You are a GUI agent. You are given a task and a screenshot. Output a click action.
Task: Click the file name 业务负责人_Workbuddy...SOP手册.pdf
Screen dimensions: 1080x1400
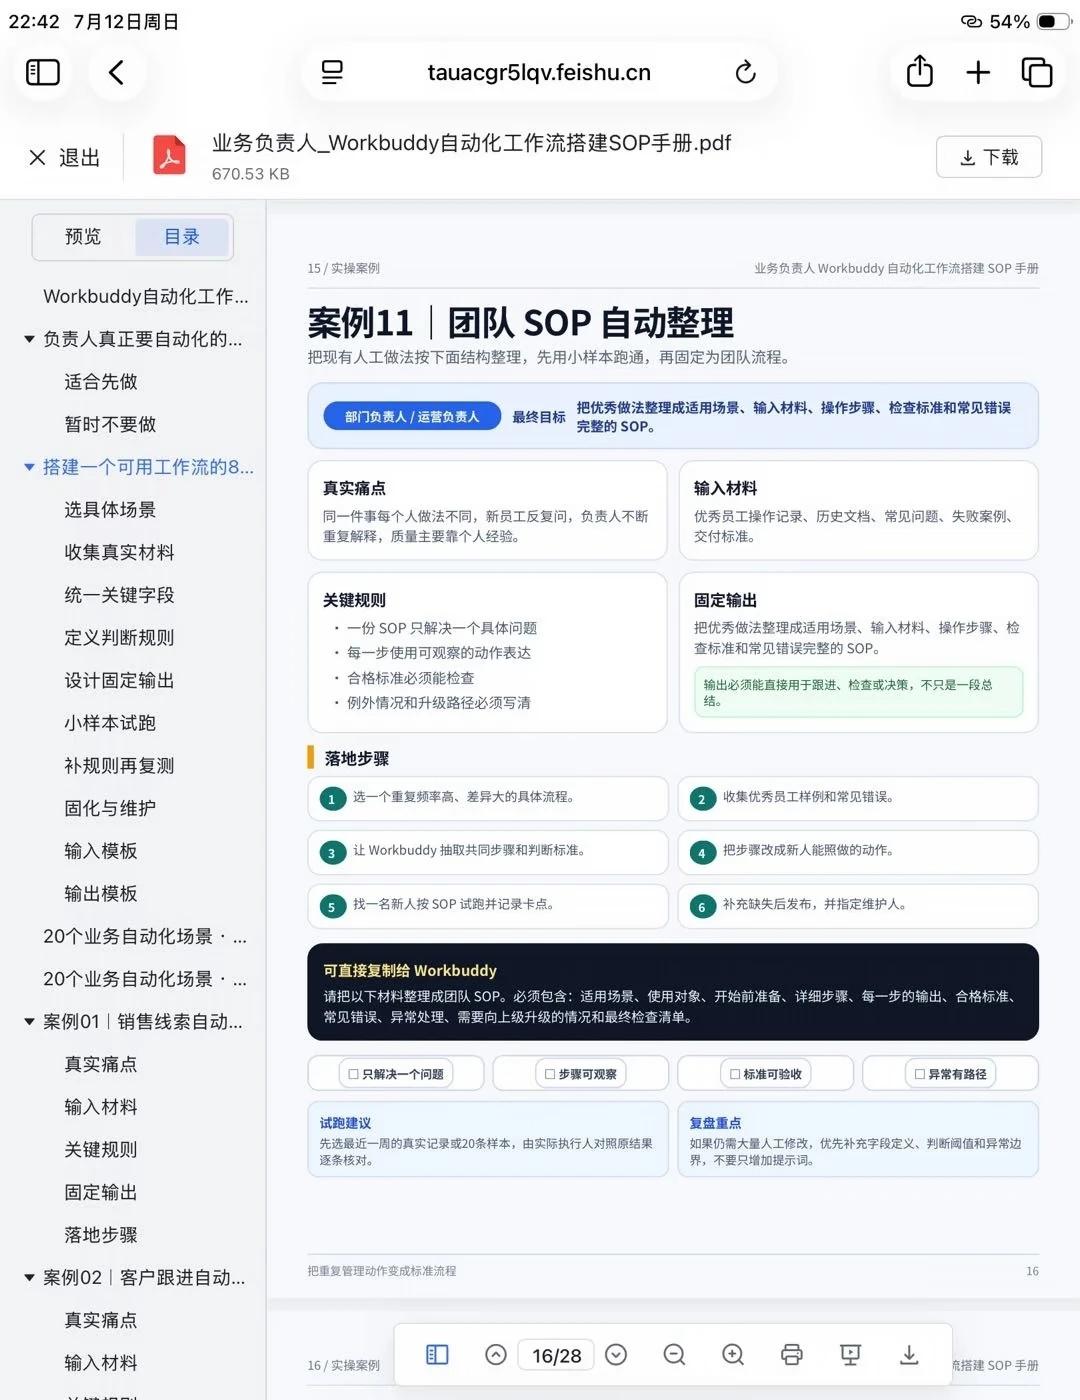click(471, 143)
